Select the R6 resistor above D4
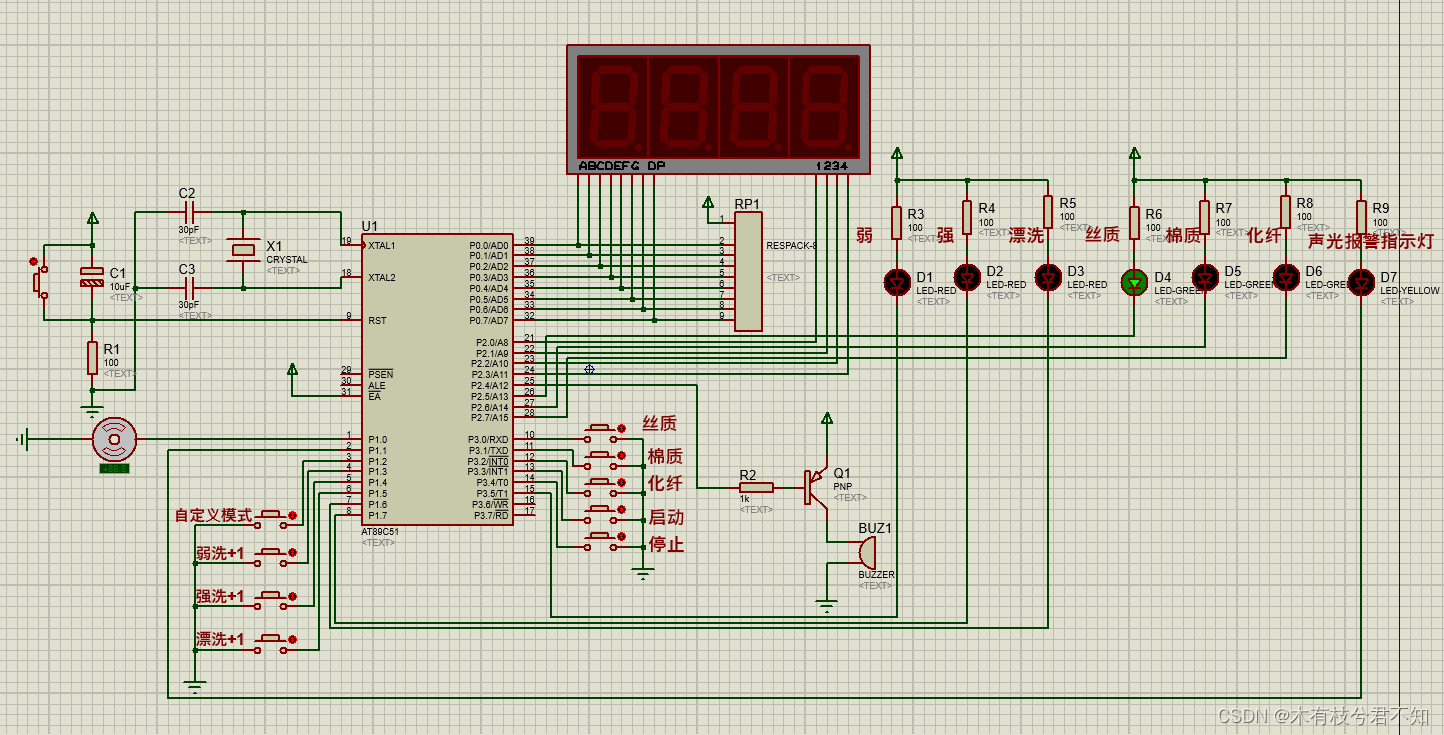Viewport: 1444px width, 735px height. pyautogui.click(x=1134, y=223)
